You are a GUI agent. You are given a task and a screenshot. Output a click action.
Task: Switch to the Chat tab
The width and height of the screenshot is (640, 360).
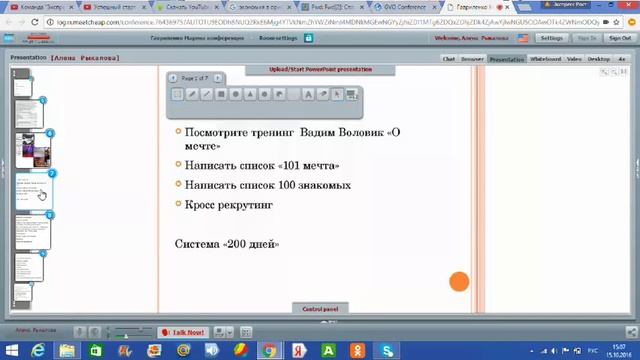(x=449, y=59)
